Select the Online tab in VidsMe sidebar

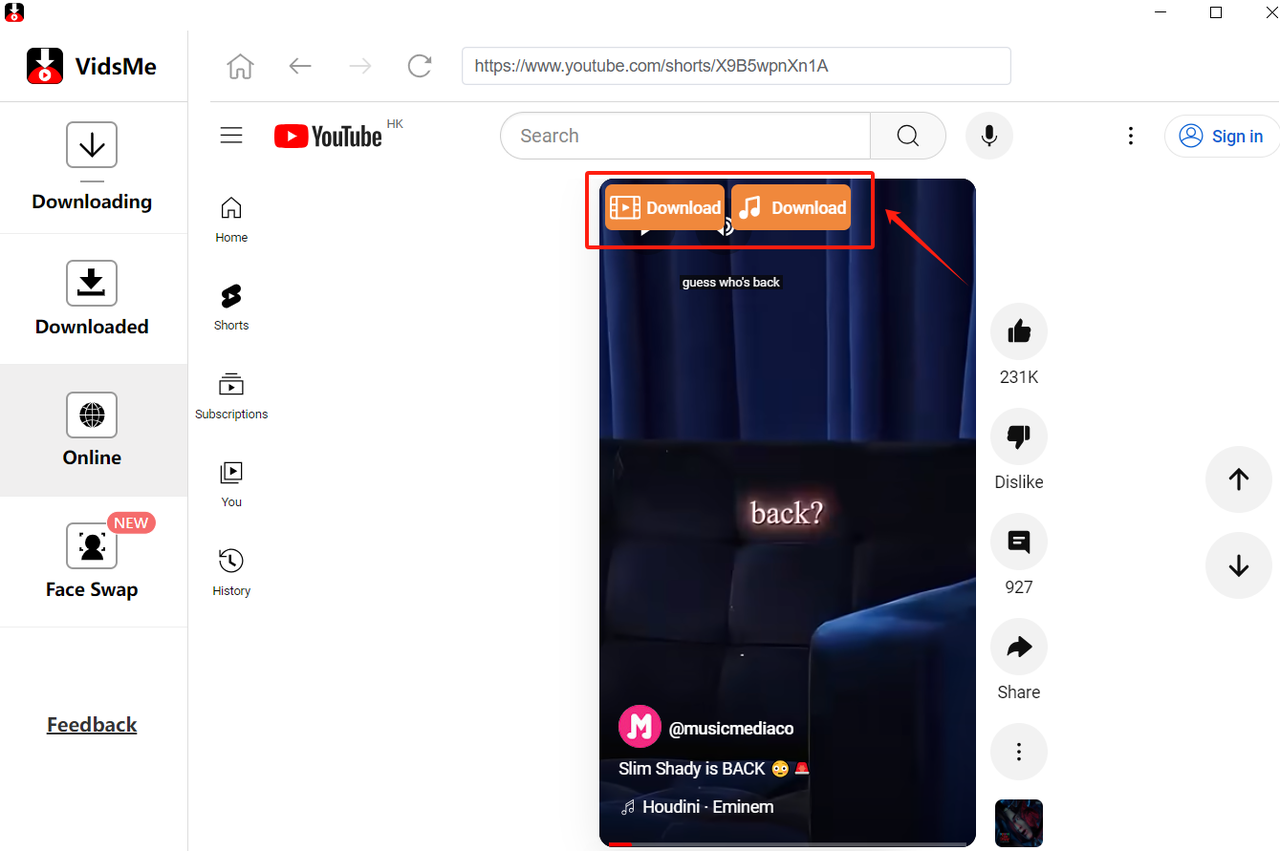coord(92,430)
